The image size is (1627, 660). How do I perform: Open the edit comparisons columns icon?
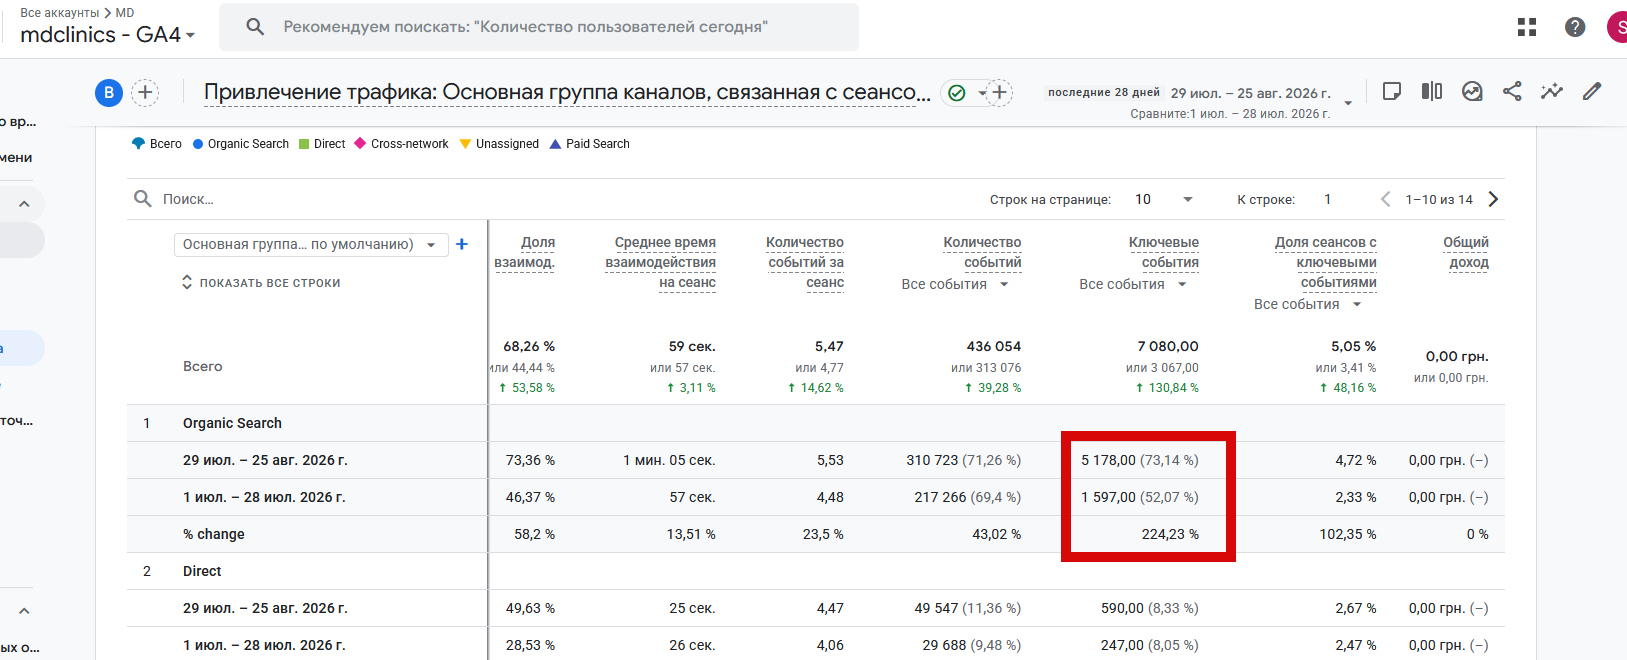[x=1432, y=91]
